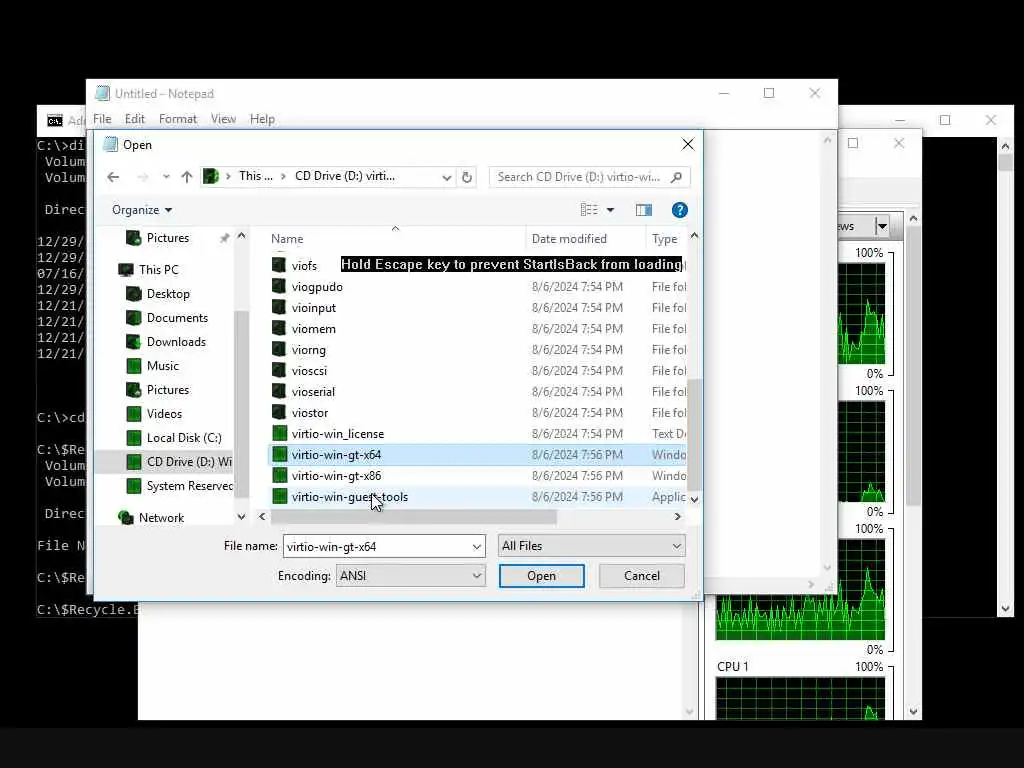Click the Refresh icon beside address bar

467,177
